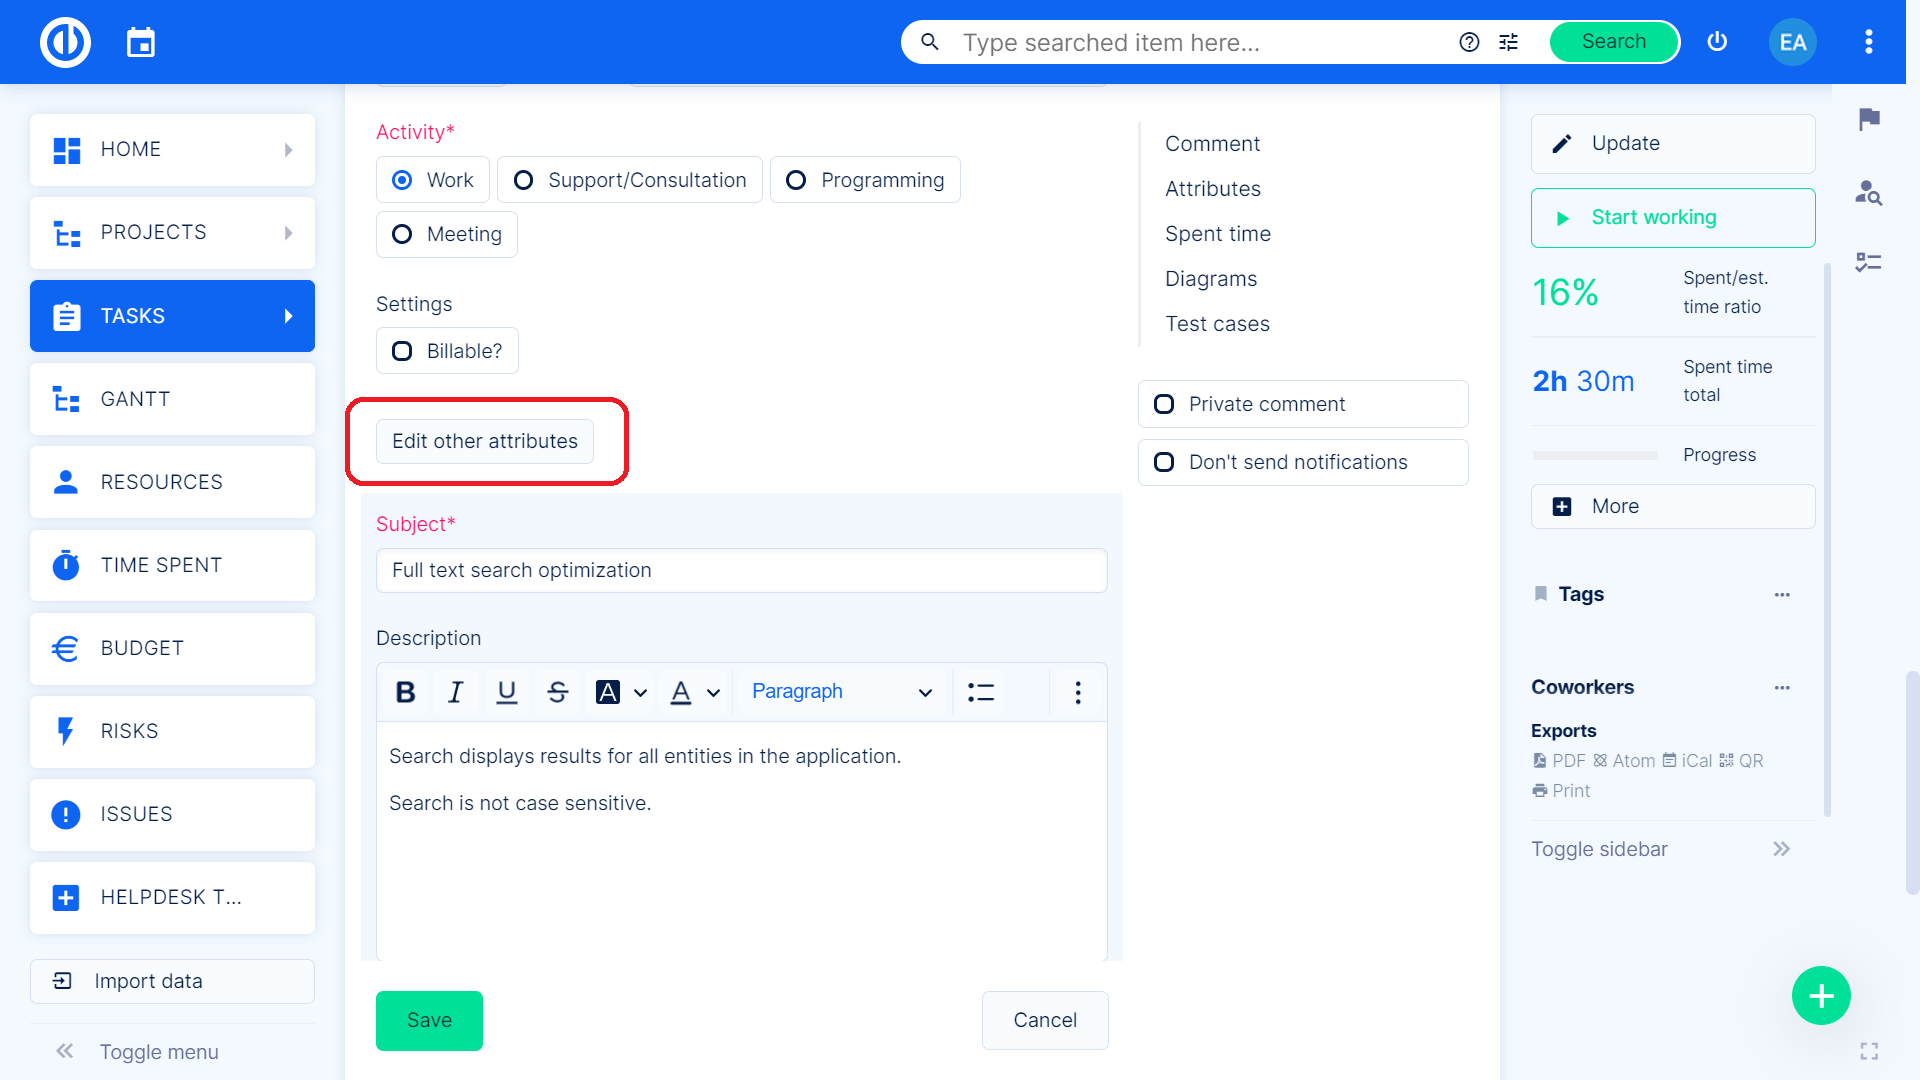1920x1080 pixels.
Task: Open ISSUES from the left menu
Action: (x=172, y=814)
